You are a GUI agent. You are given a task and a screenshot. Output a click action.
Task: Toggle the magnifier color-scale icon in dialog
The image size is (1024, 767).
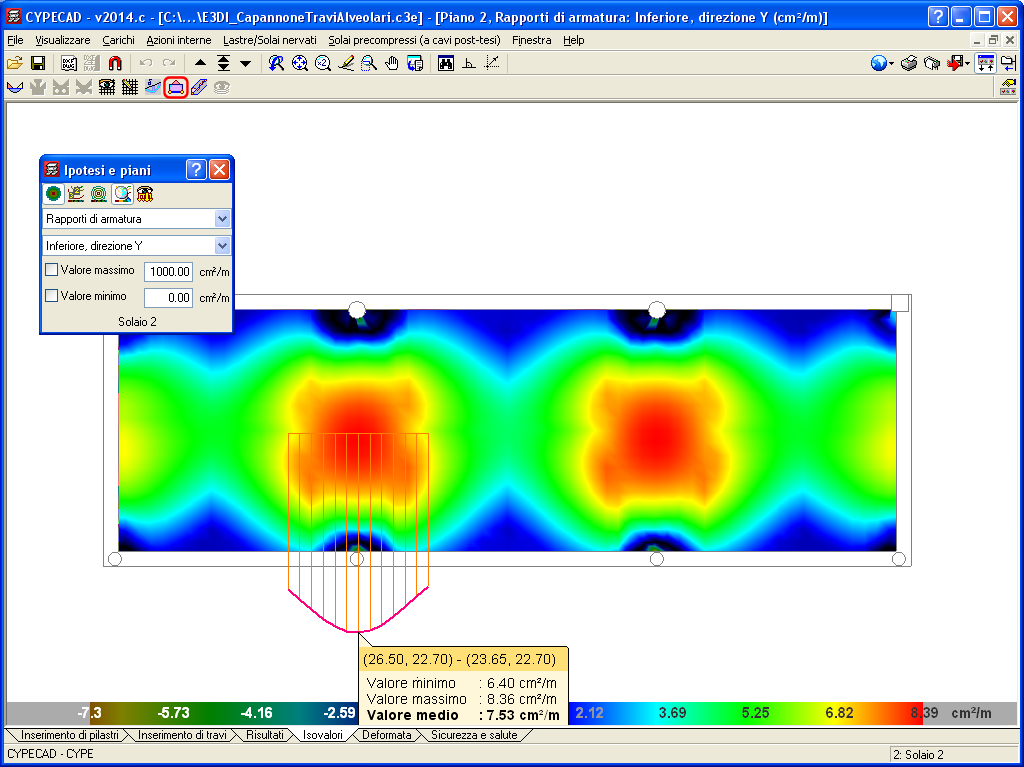tap(122, 193)
